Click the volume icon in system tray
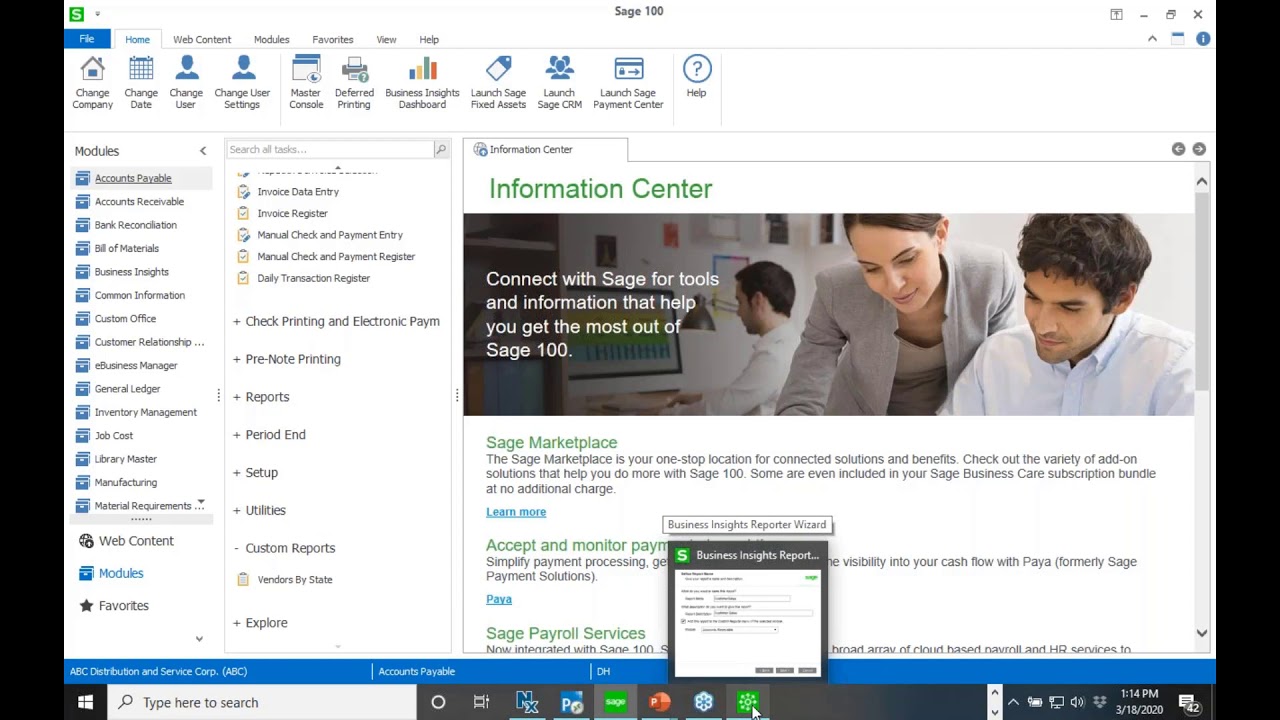This screenshot has width=1280, height=720. [1077, 702]
